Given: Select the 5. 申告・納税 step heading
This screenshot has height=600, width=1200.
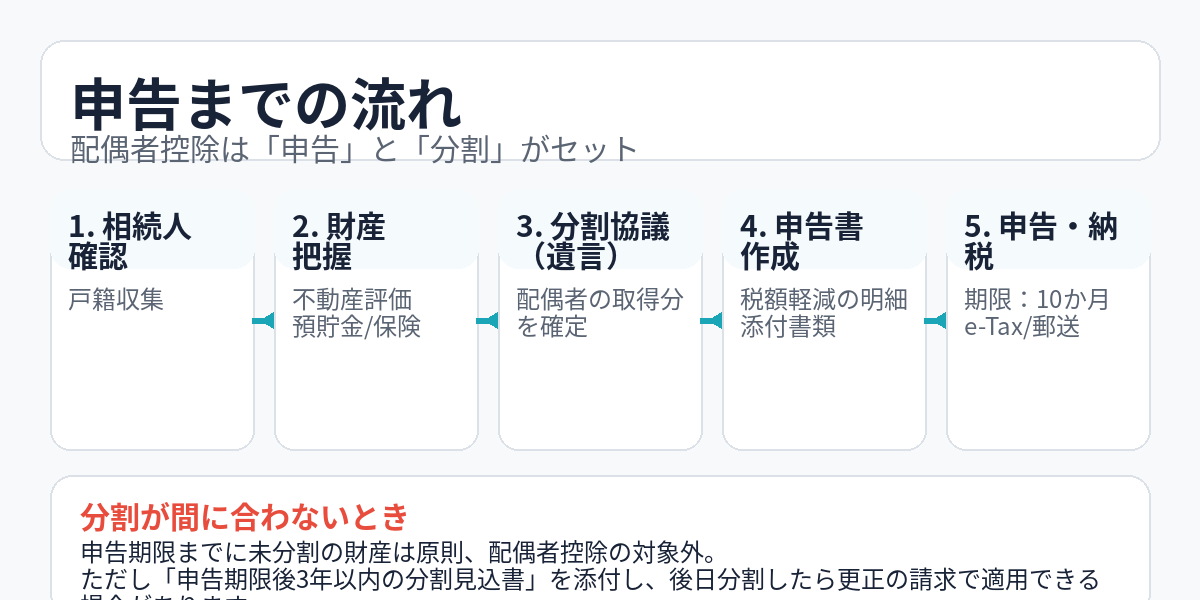Looking at the screenshot, I should 1040,241.
